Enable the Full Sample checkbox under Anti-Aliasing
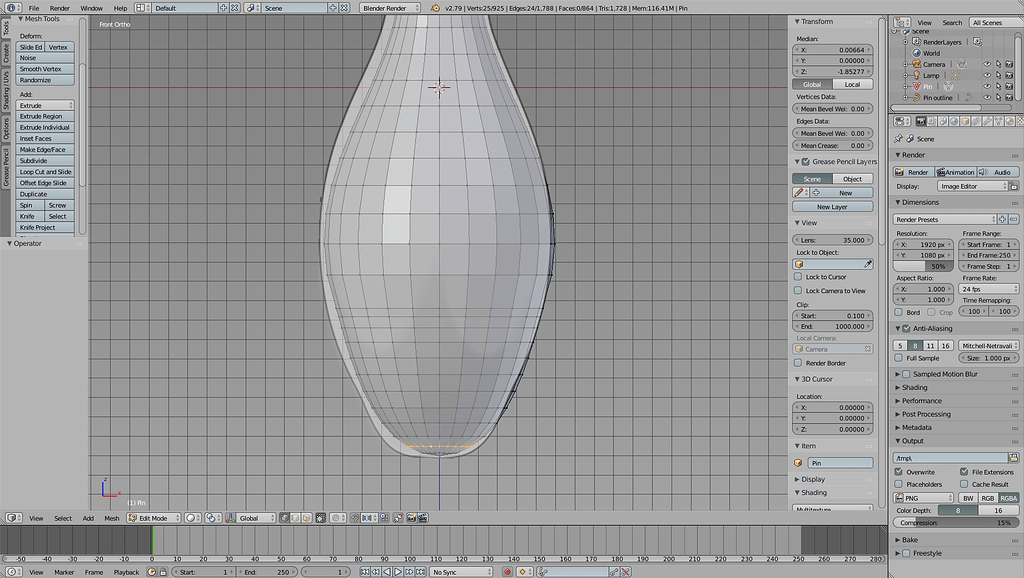Screen dimensions: 1024x578 [899, 357]
